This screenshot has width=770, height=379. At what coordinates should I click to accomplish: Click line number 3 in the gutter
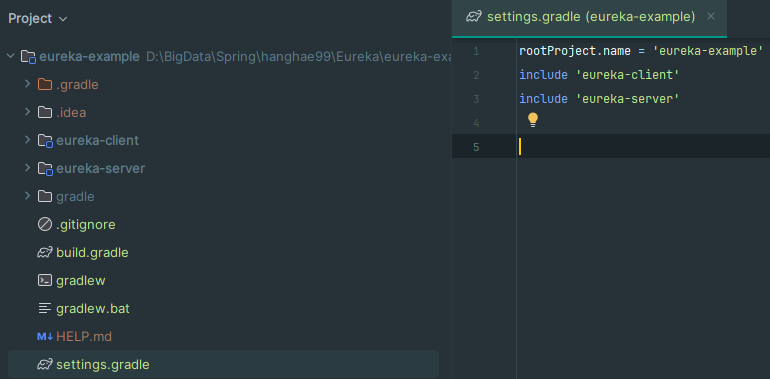476,99
